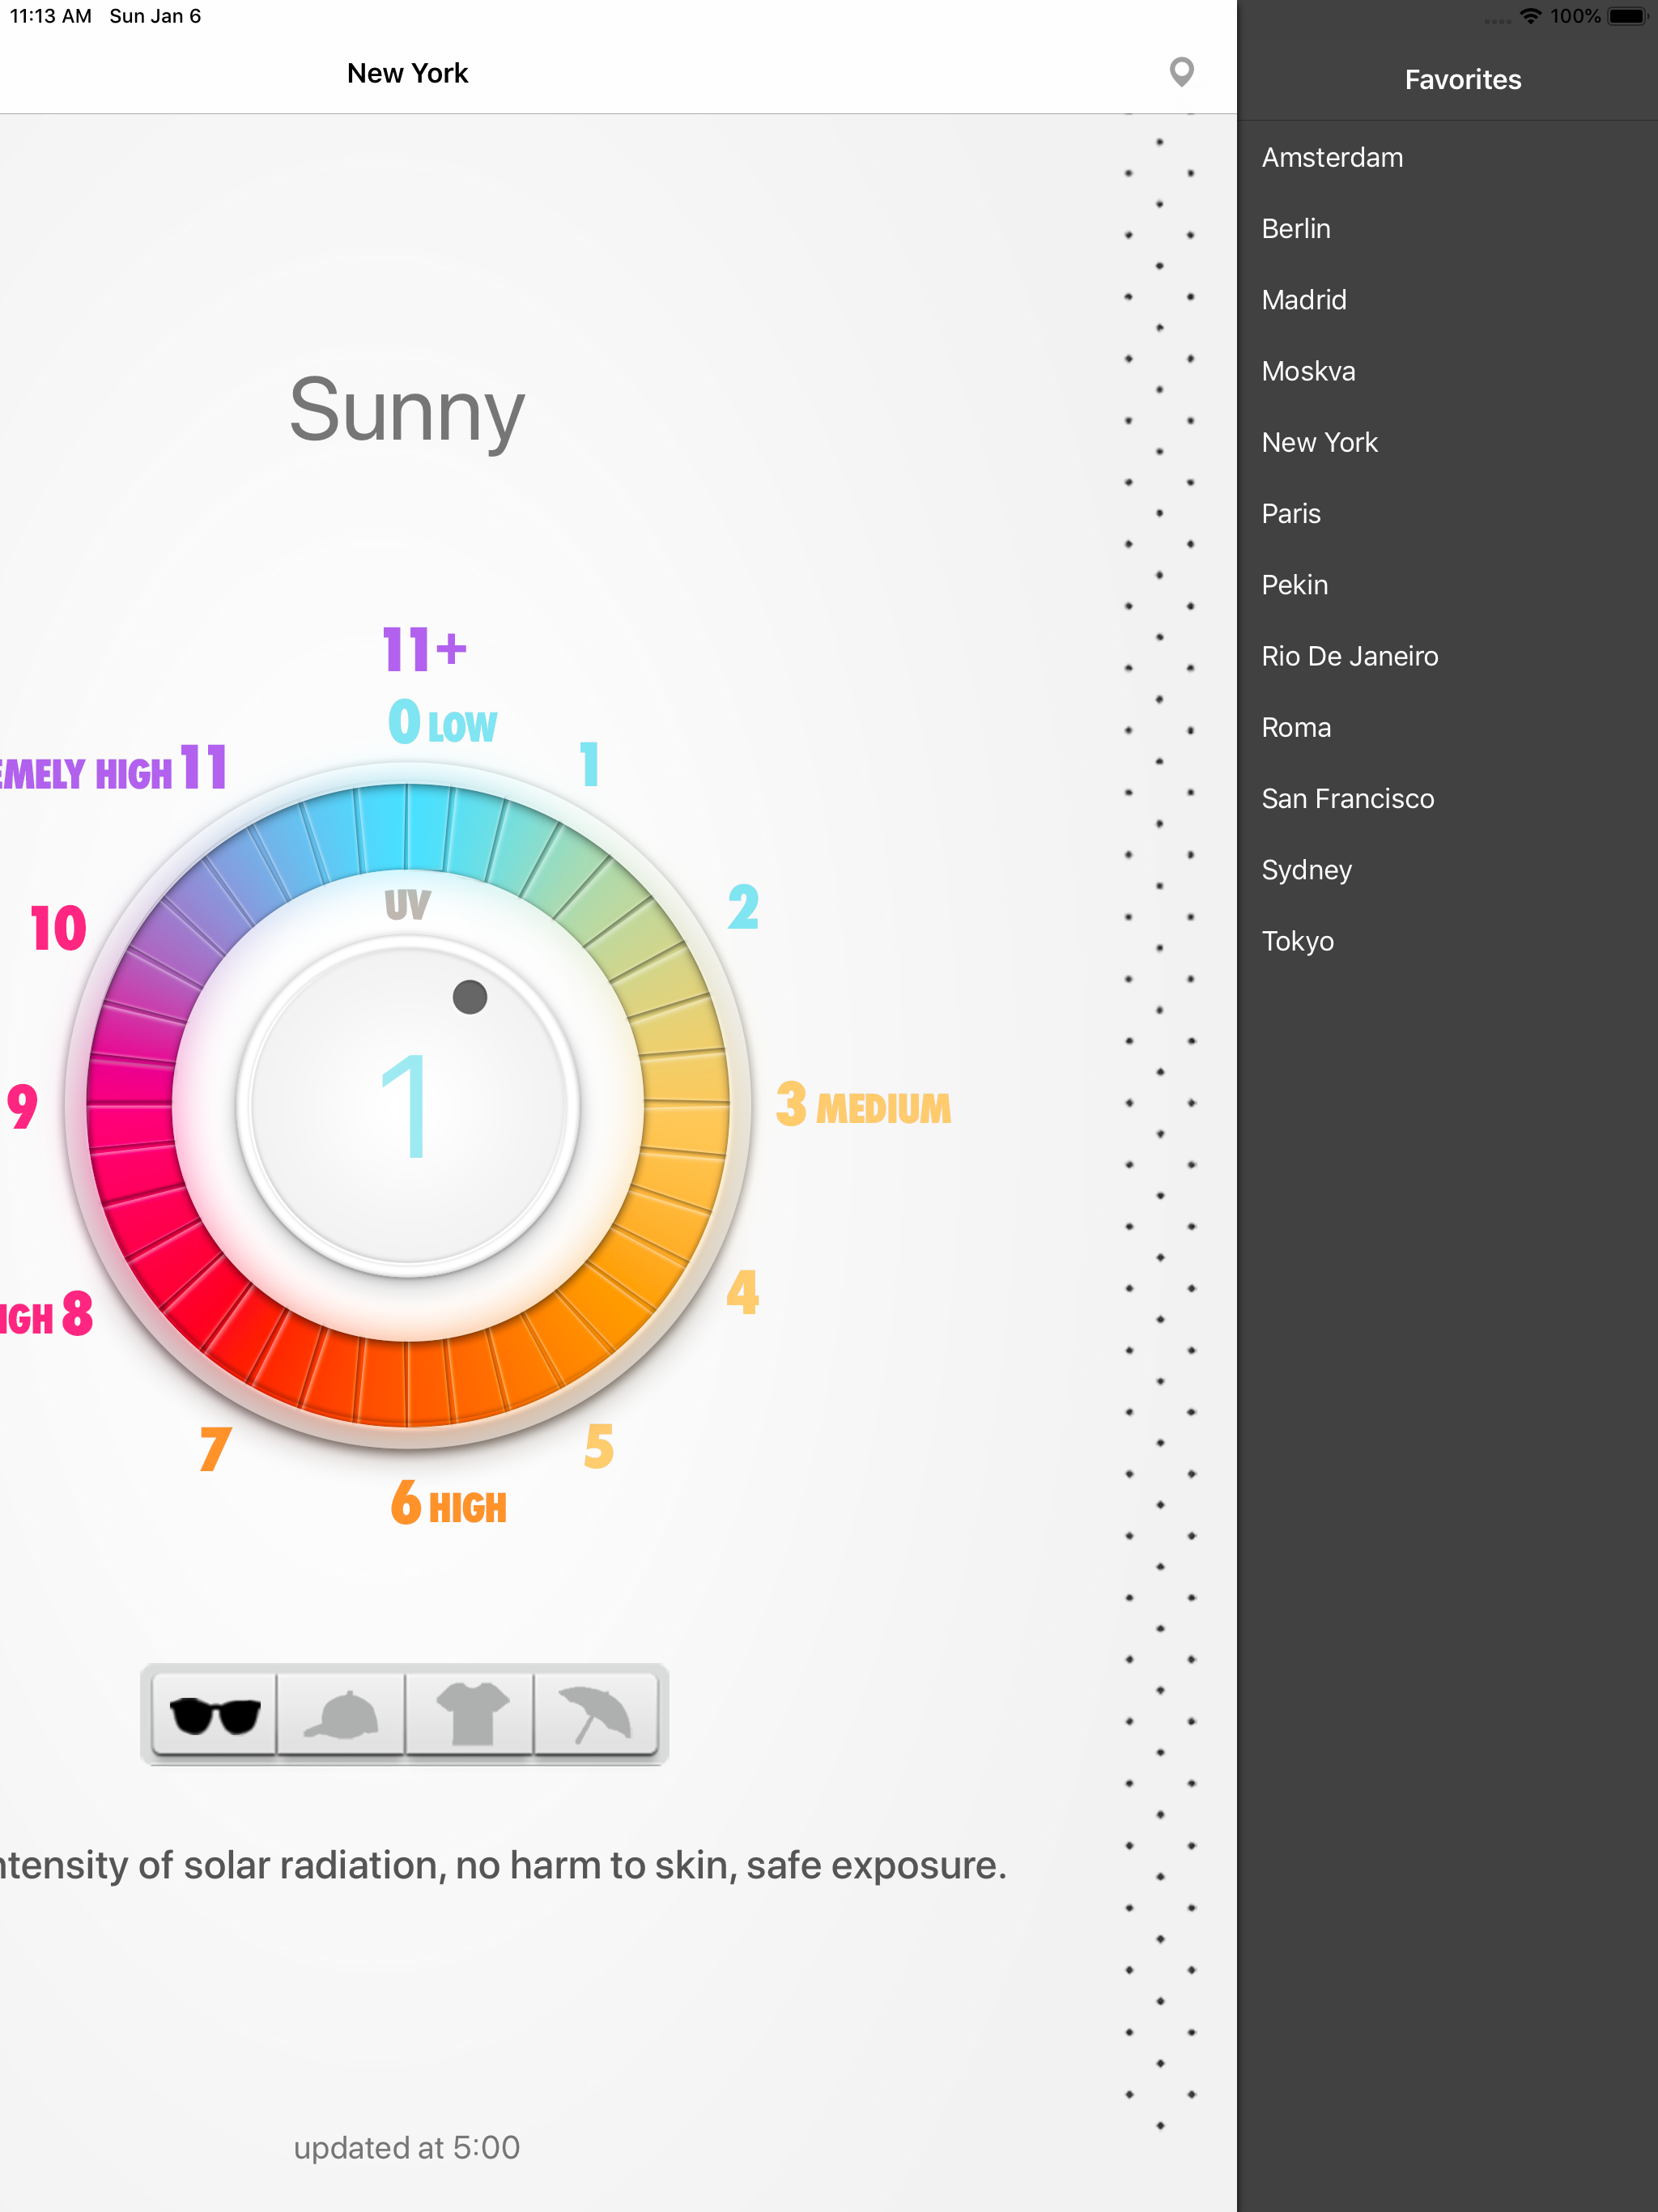The width and height of the screenshot is (1658, 2212).
Task: Tap the Sunny weather heading
Action: point(406,410)
